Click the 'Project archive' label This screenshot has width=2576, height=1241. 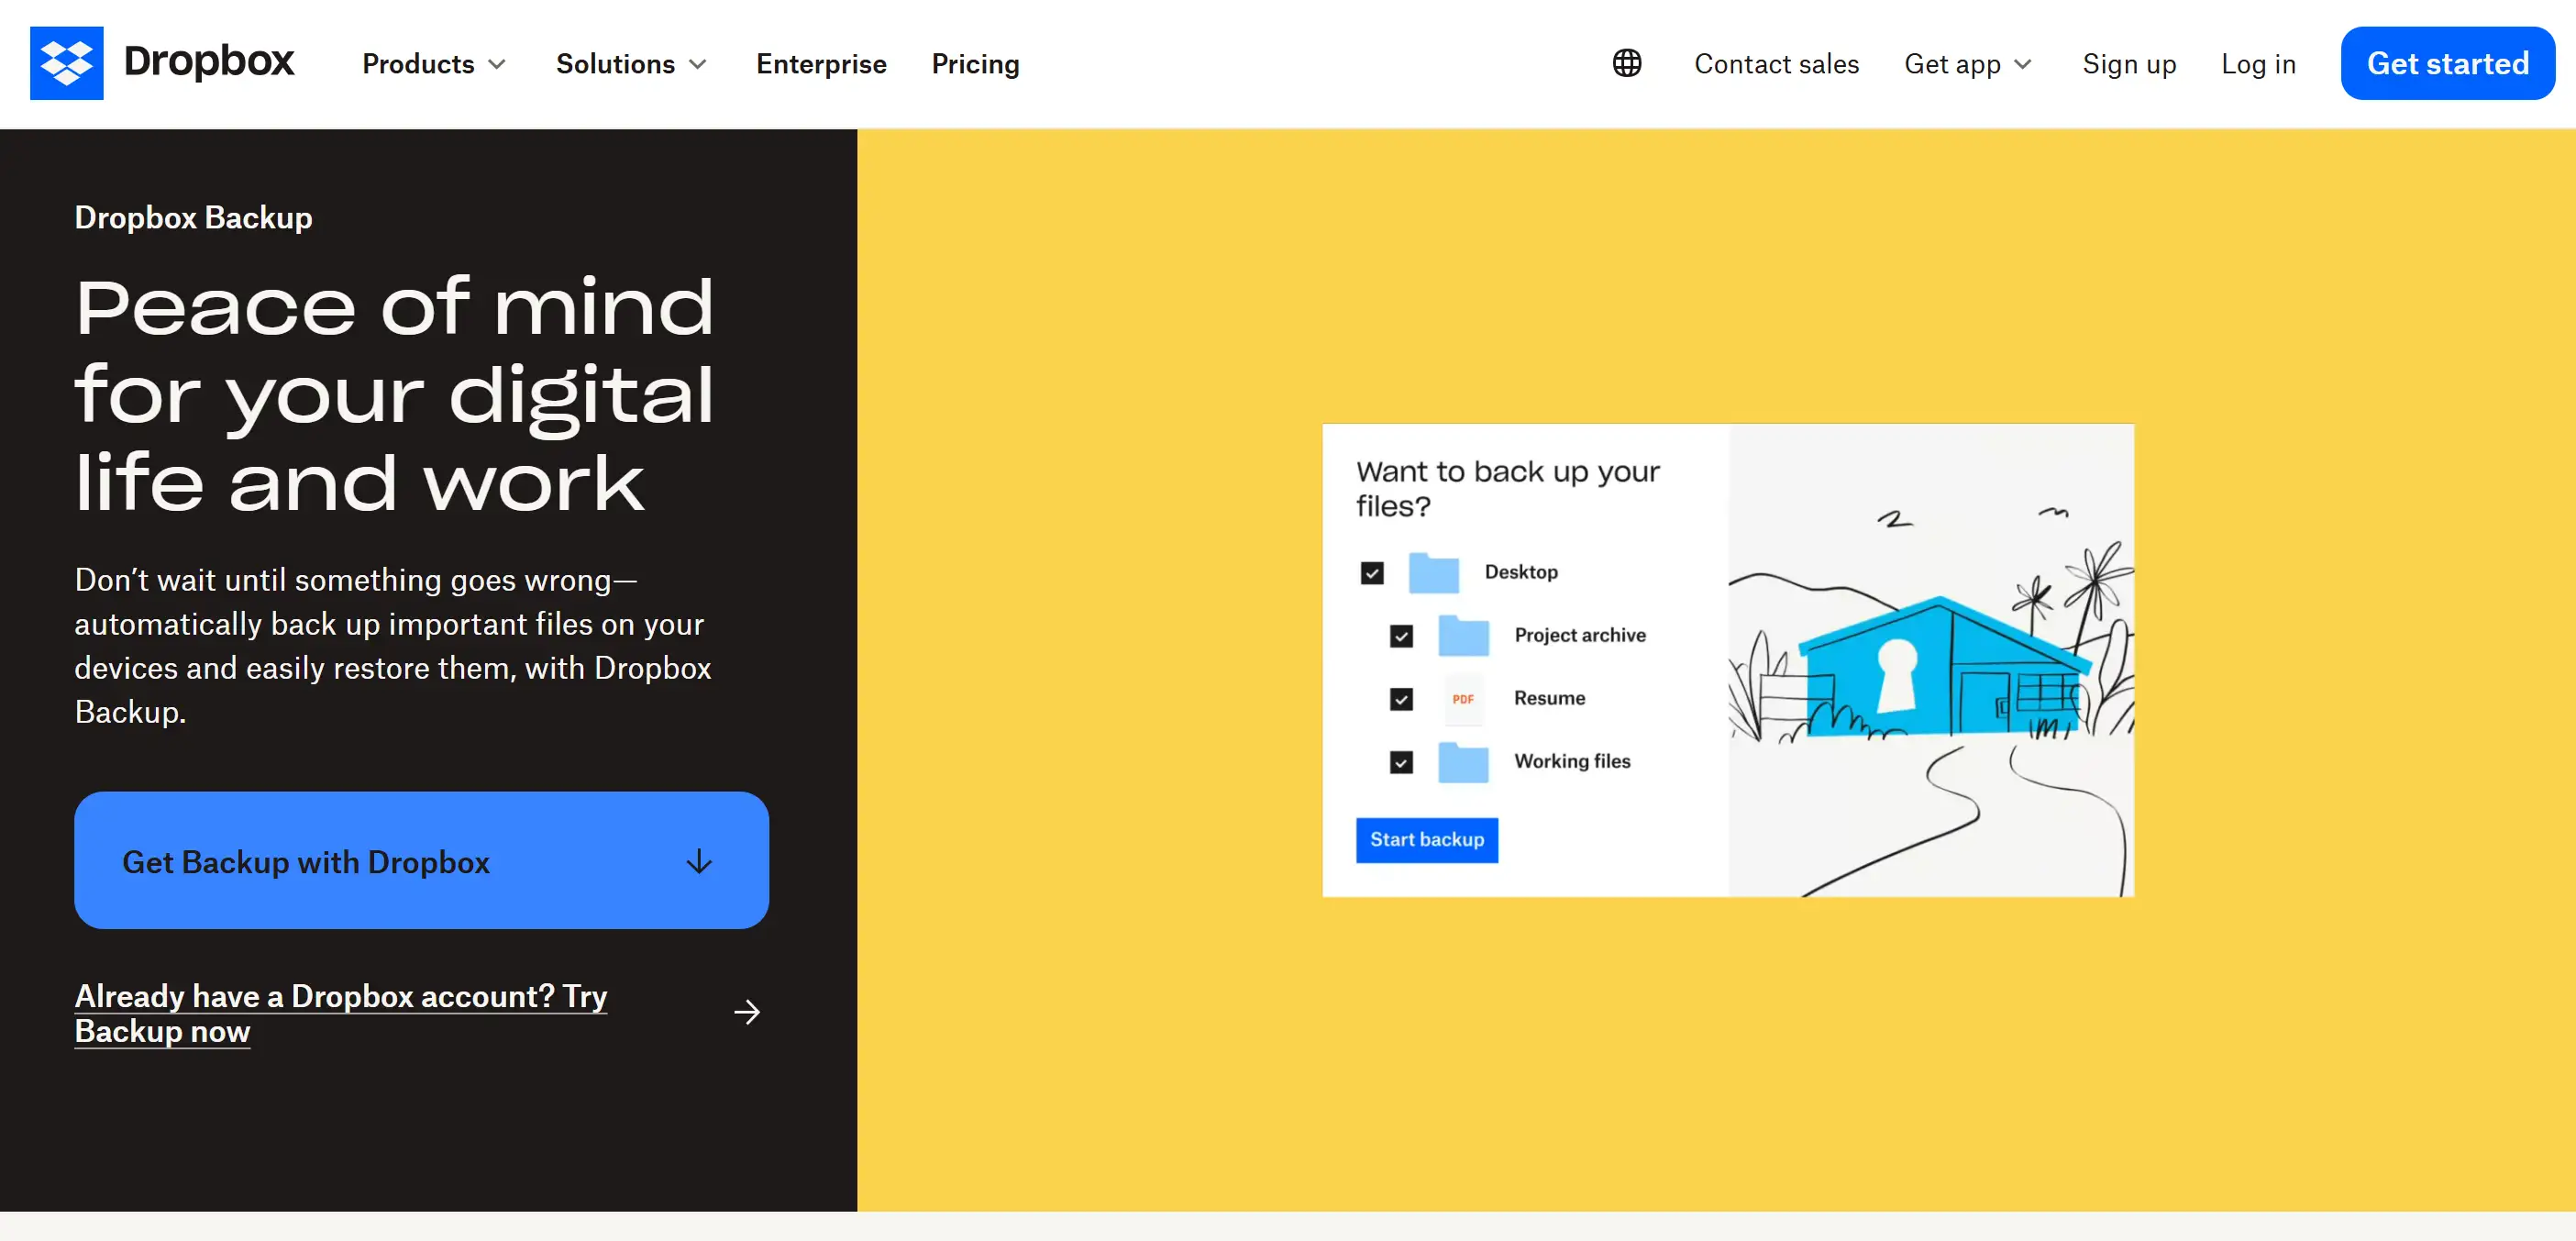pyautogui.click(x=1579, y=635)
